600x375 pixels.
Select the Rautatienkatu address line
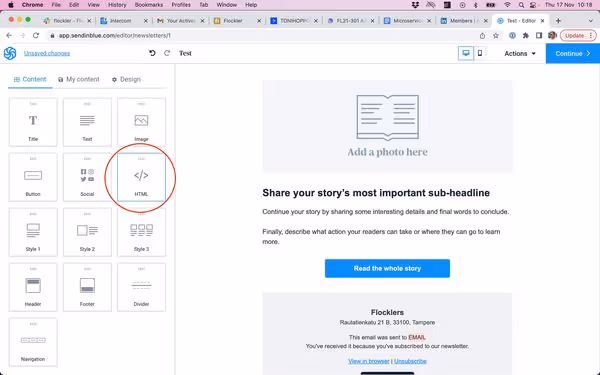[387, 323]
